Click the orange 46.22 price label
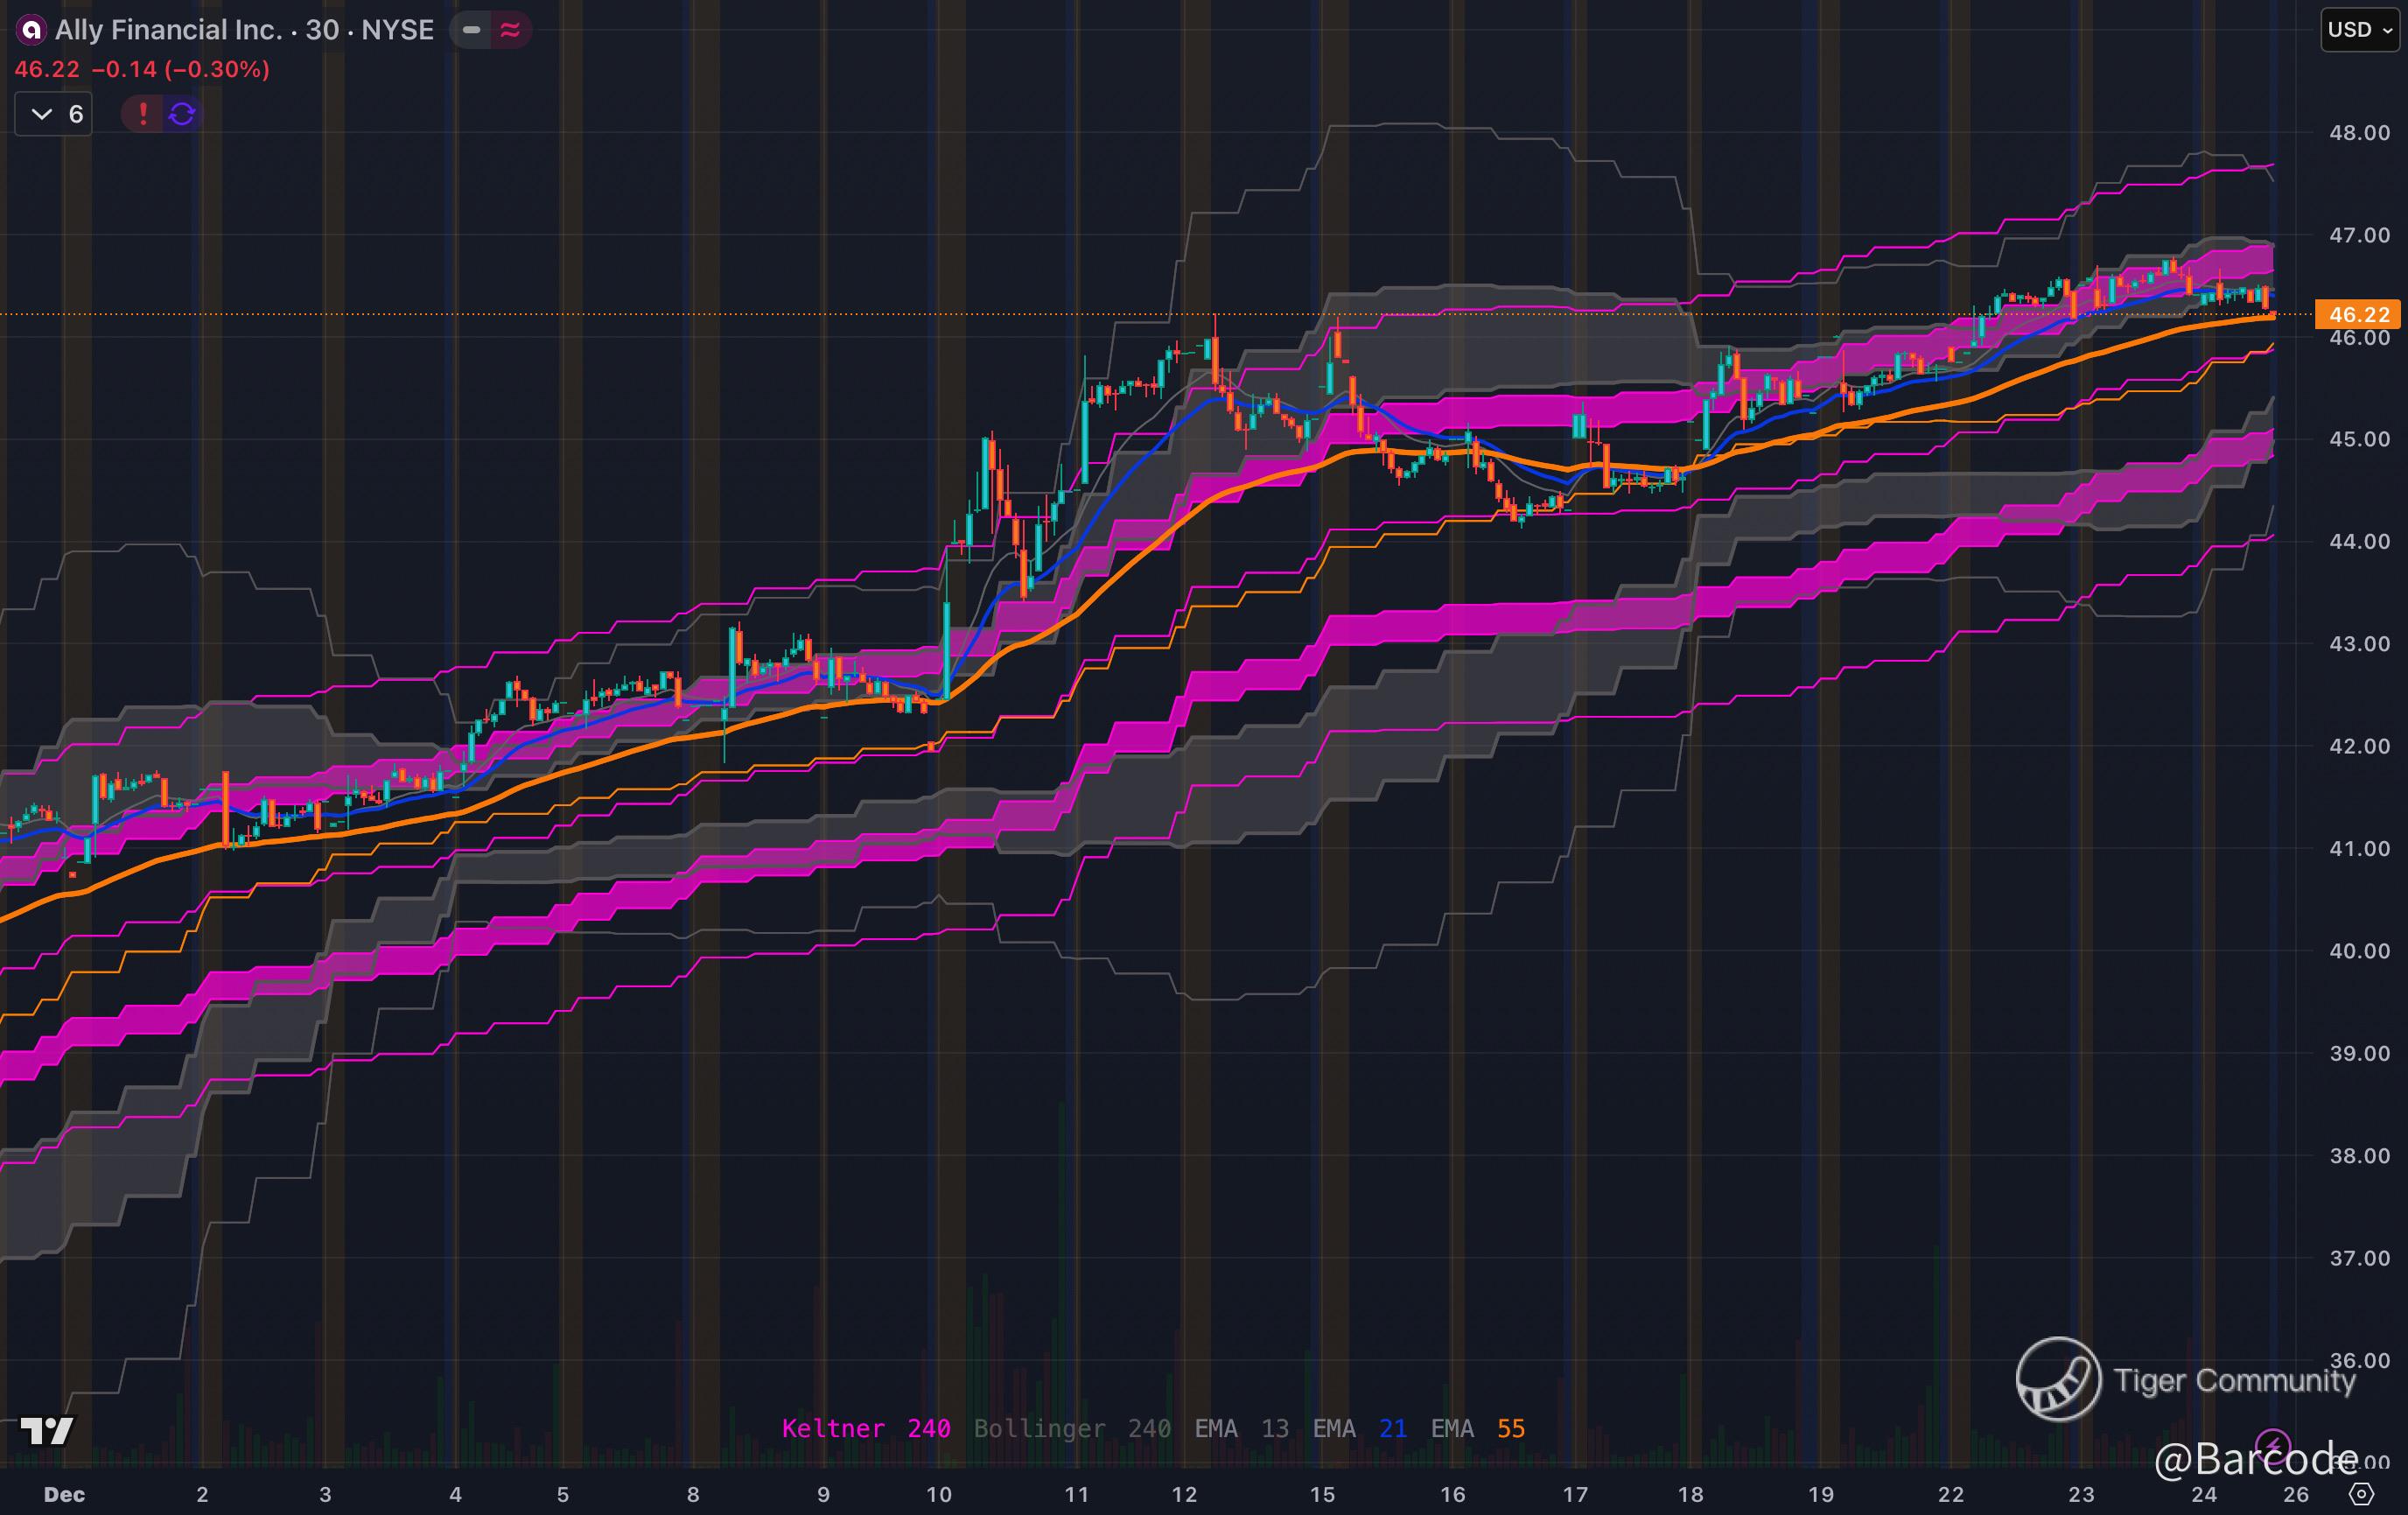 click(x=2358, y=314)
